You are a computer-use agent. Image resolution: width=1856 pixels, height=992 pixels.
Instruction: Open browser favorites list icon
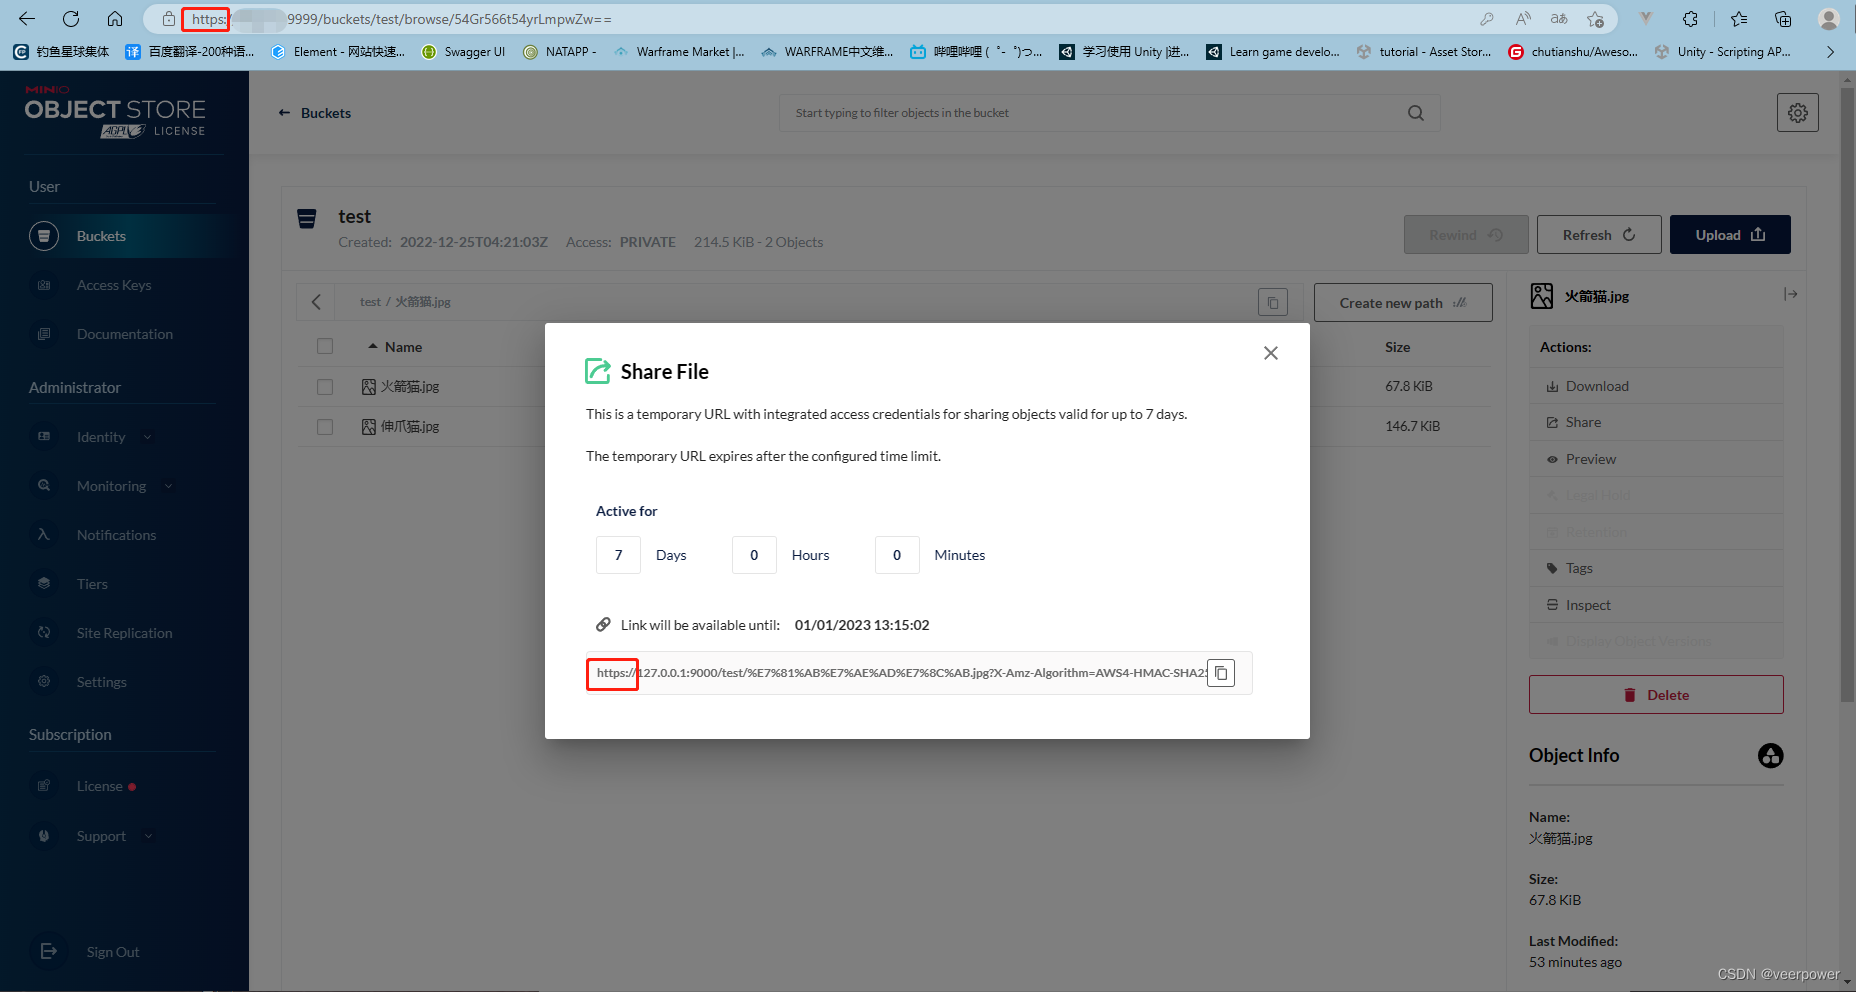tap(1739, 19)
